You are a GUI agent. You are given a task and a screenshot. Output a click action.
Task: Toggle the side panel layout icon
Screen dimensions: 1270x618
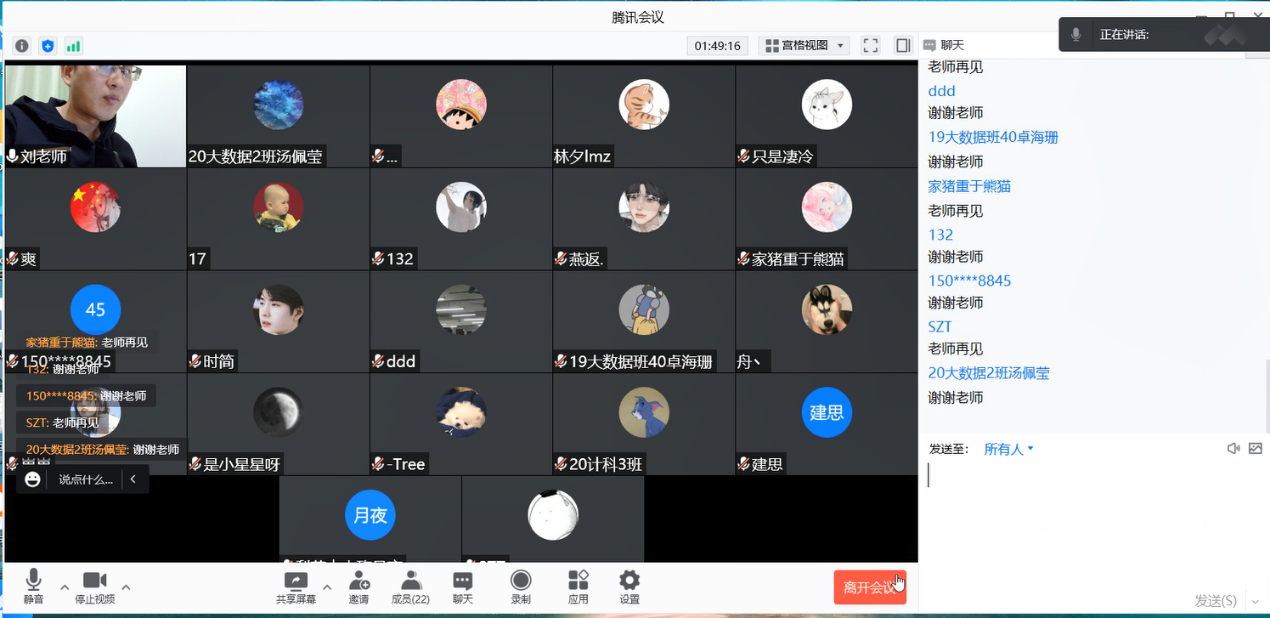tap(903, 46)
